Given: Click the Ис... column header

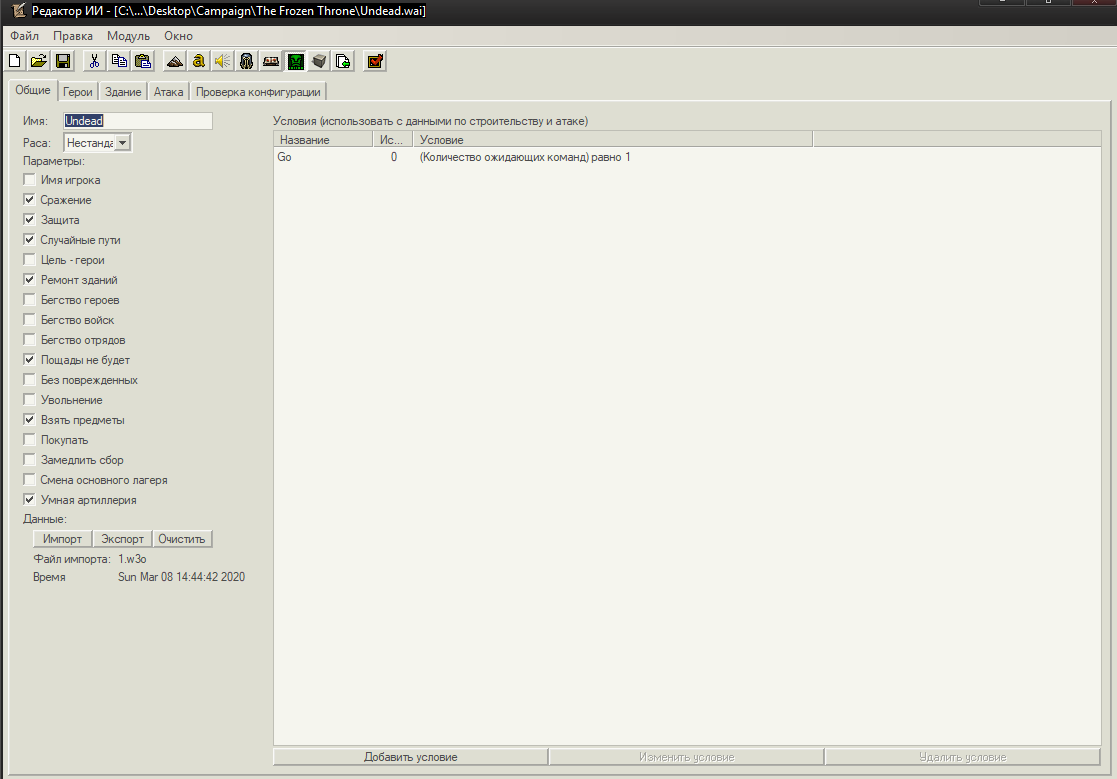Looking at the screenshot, I should [x=393, y=140].
